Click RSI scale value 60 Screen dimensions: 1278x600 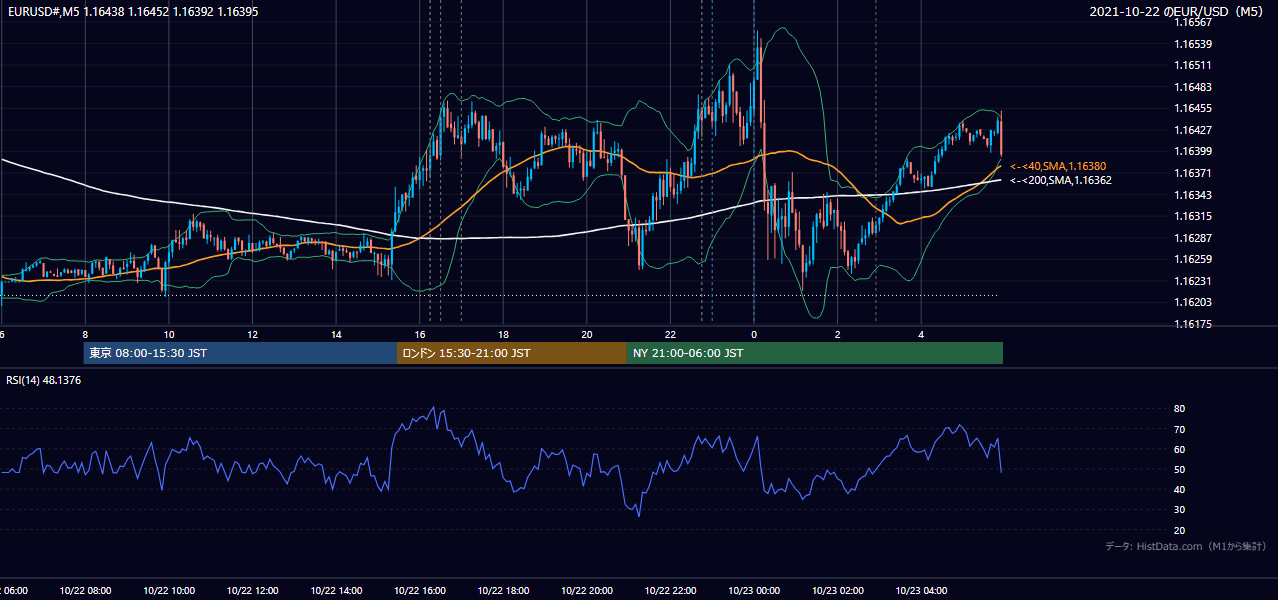coord(1179,449)
